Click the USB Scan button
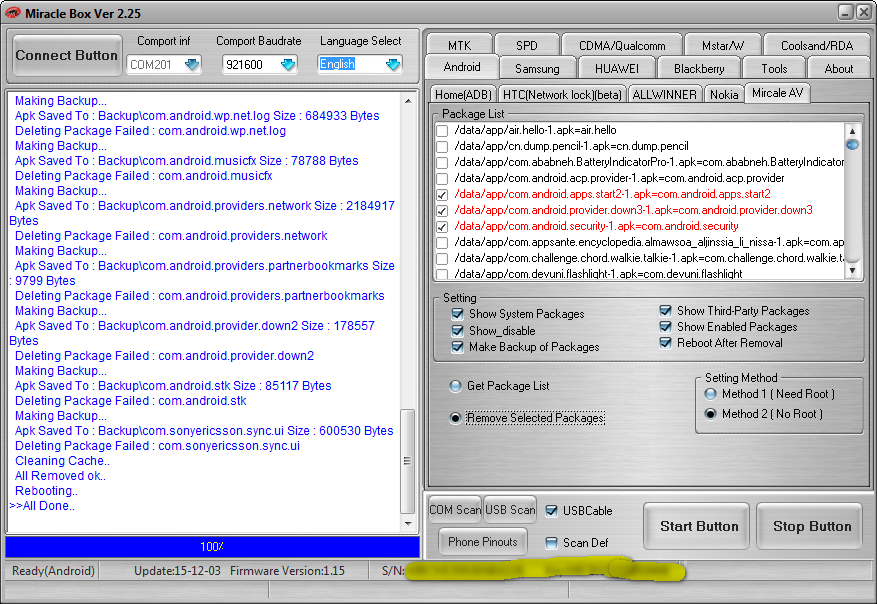The width and height of the screenshot is (877, 604). [510, 509]
